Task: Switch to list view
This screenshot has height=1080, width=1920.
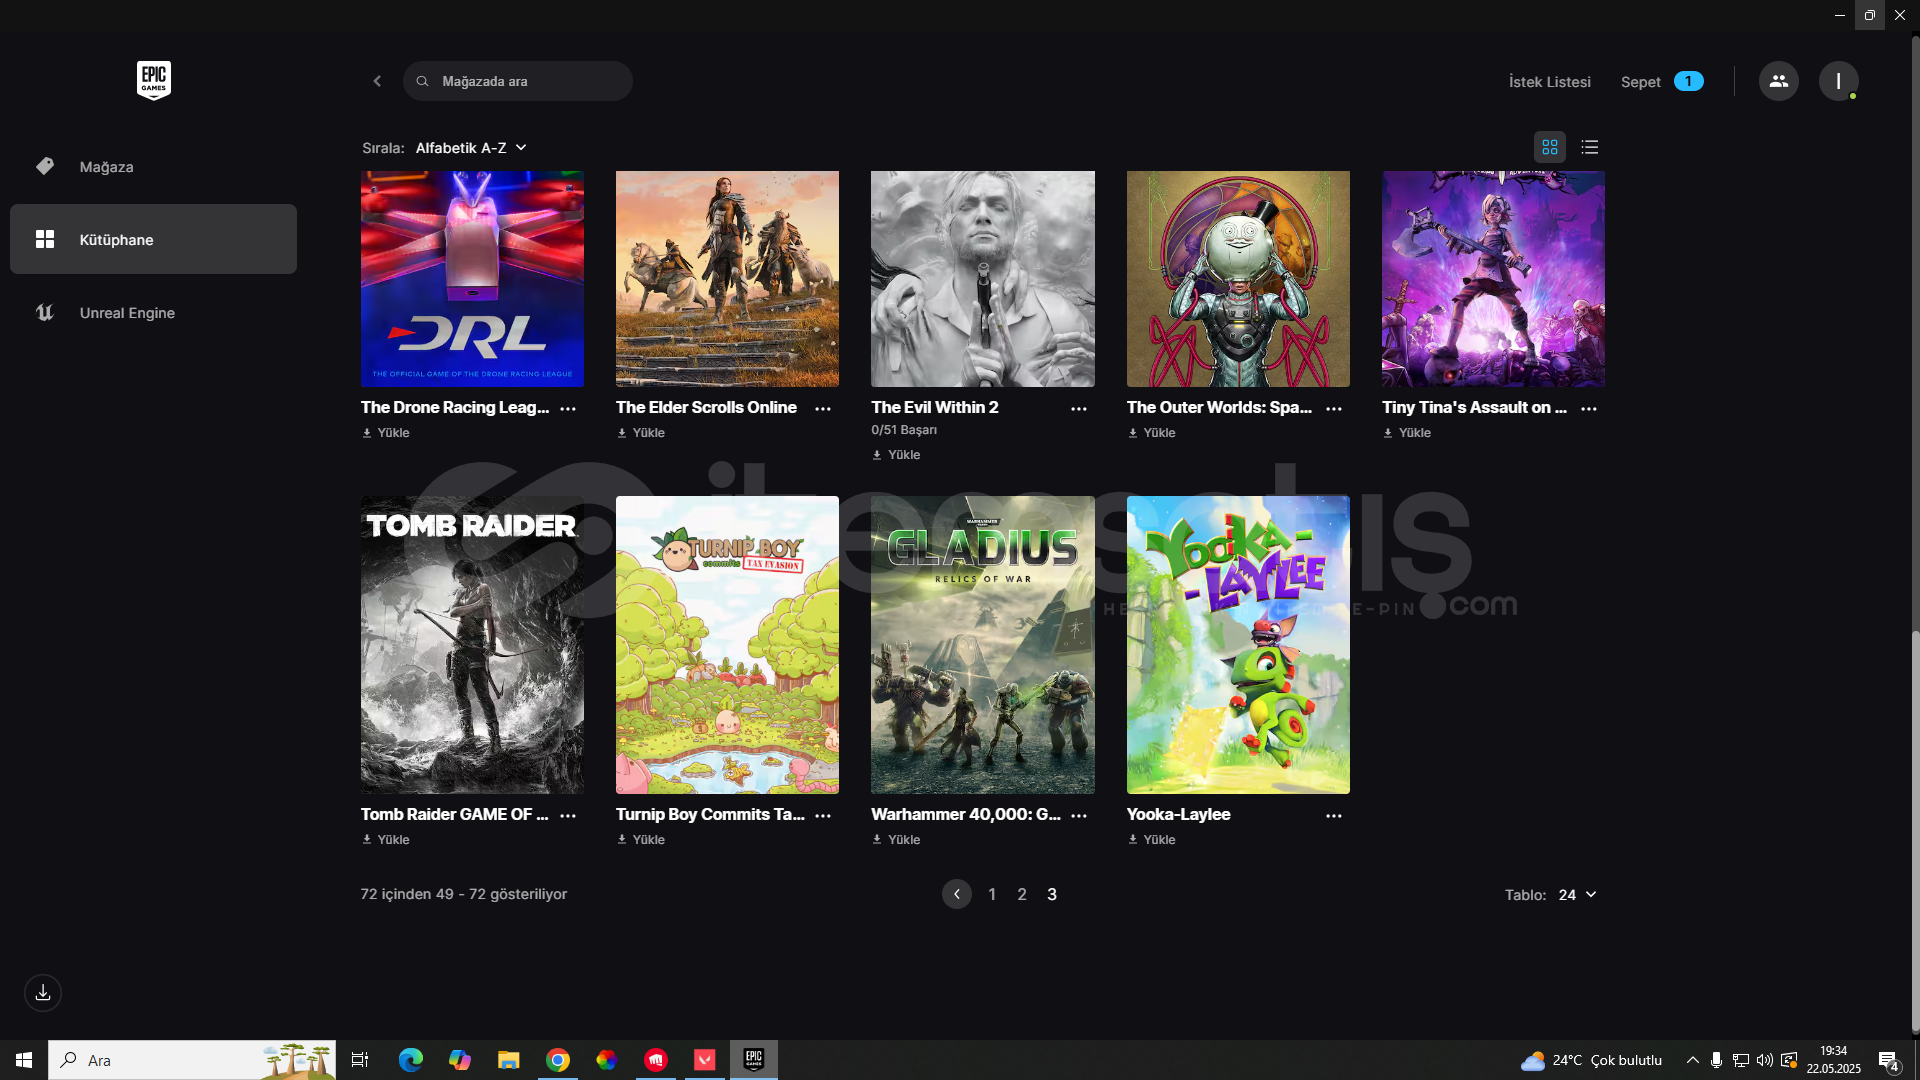Action: [1589, 147]
